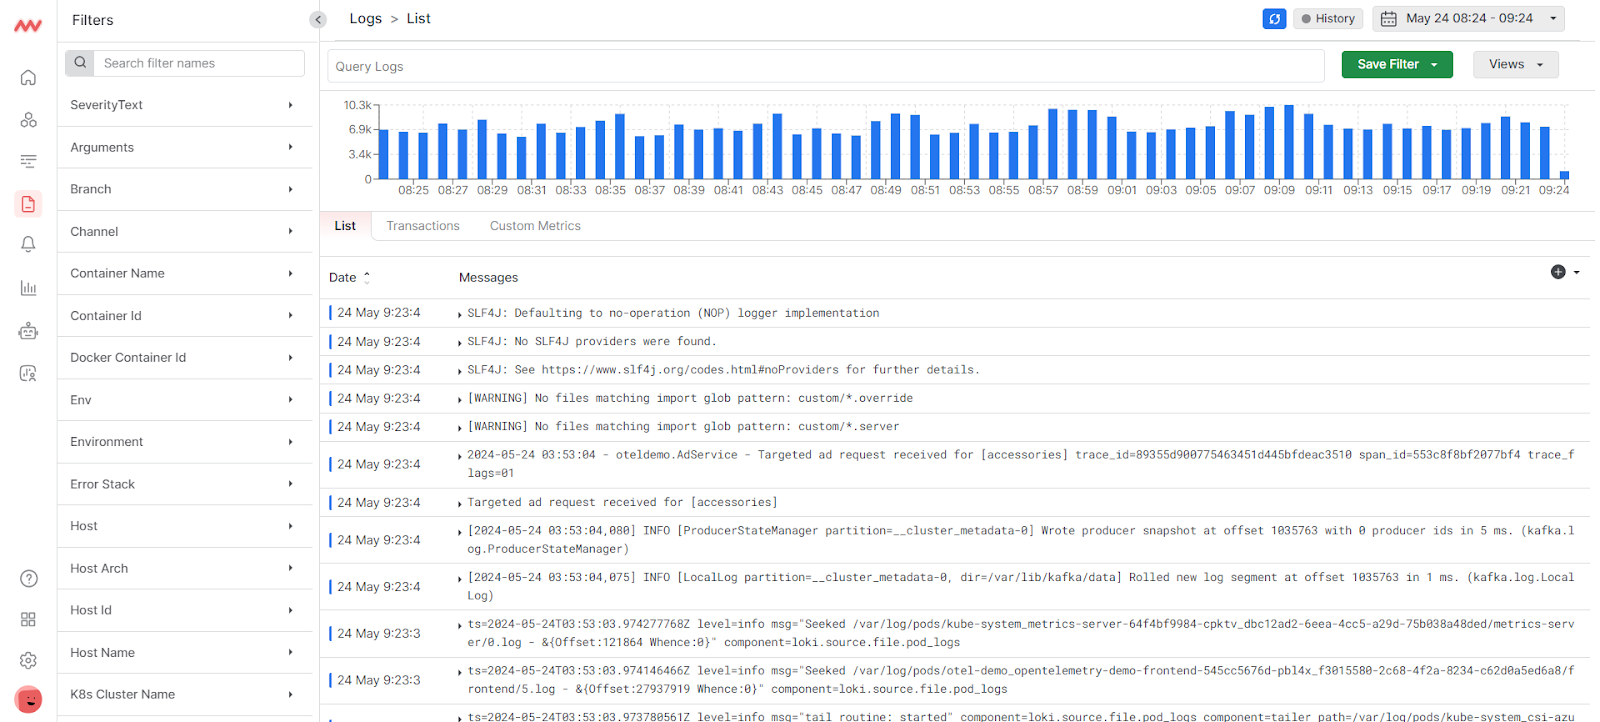
Task: Open the real user monitoring icon
Action: pos(28,373)
